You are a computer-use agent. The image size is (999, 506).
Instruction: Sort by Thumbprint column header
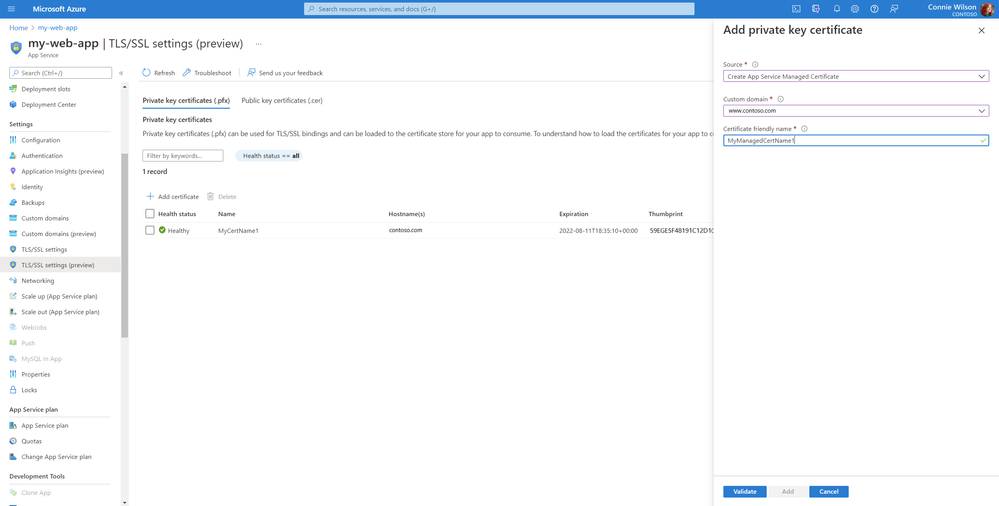point(666,214)
